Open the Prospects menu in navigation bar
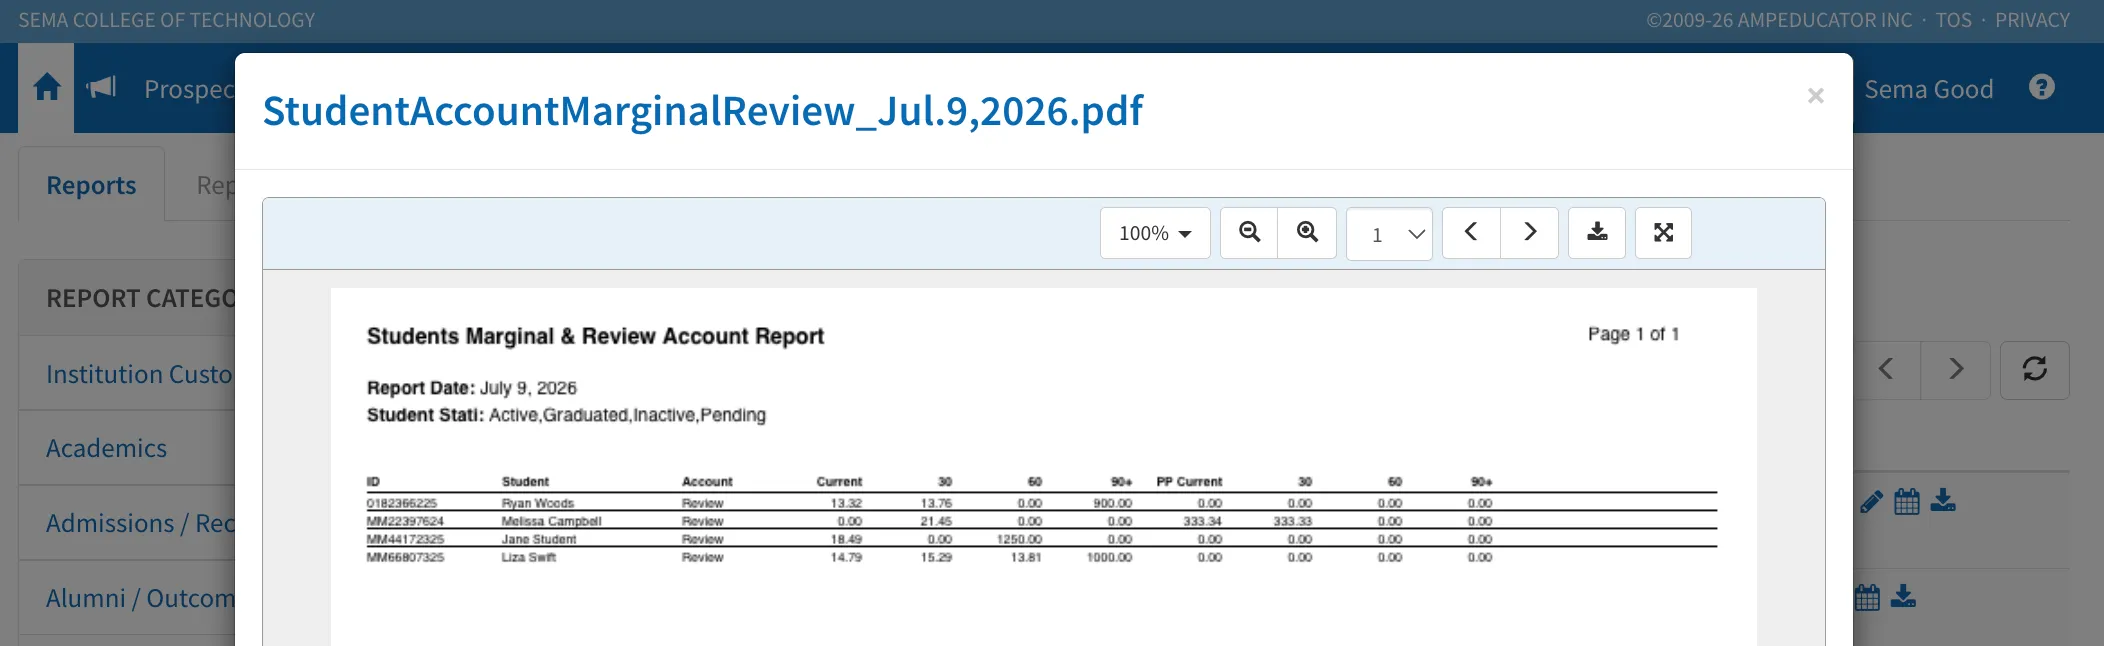2104x646 pixels. [x=189, y=89]
